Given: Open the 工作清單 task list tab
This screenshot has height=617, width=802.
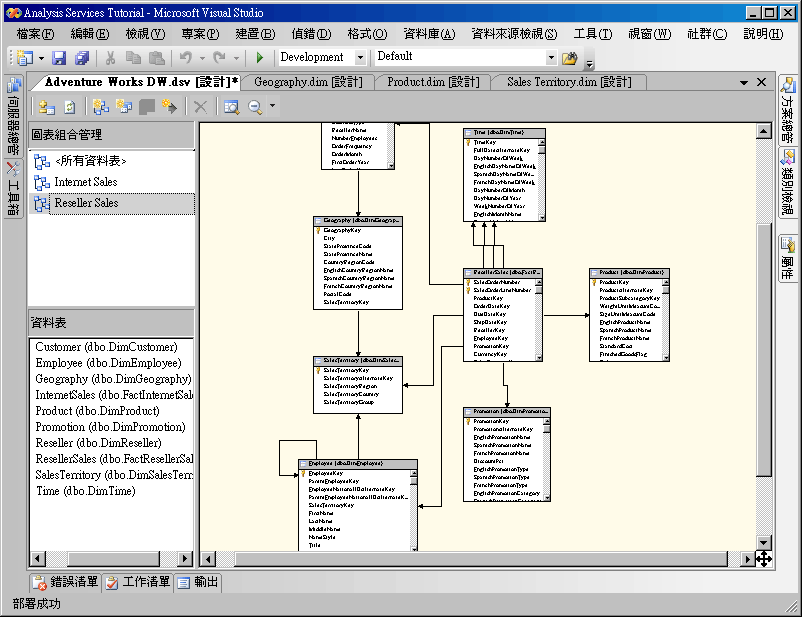Looking at the screenshot, I should coord(138,582).
